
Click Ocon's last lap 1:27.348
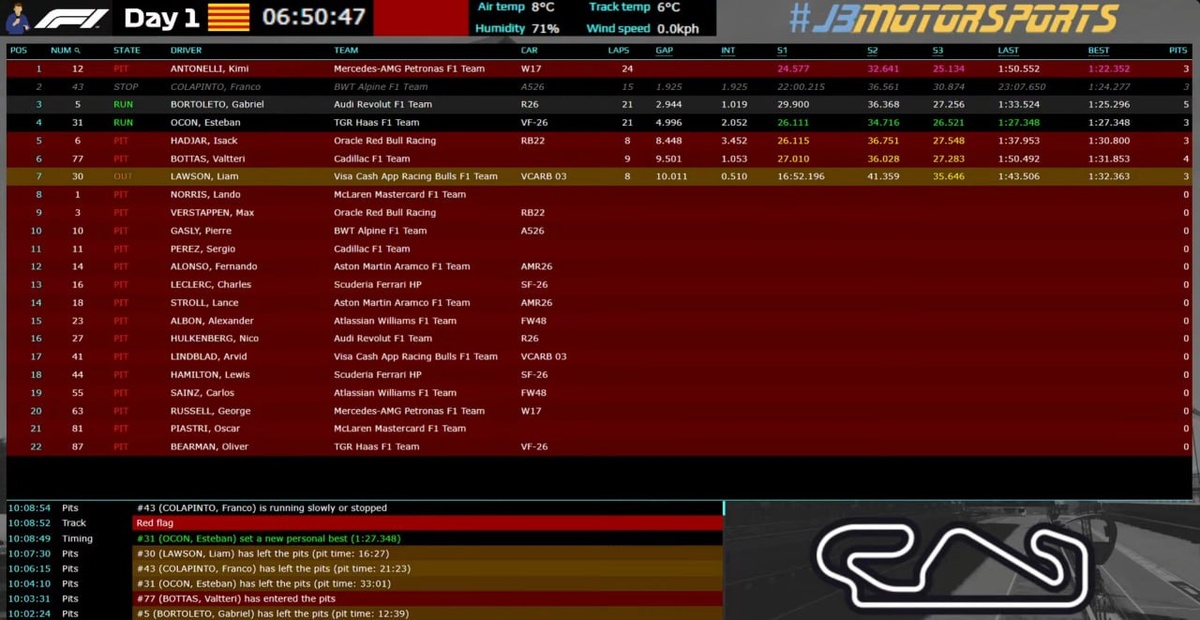coord(1018,122)
